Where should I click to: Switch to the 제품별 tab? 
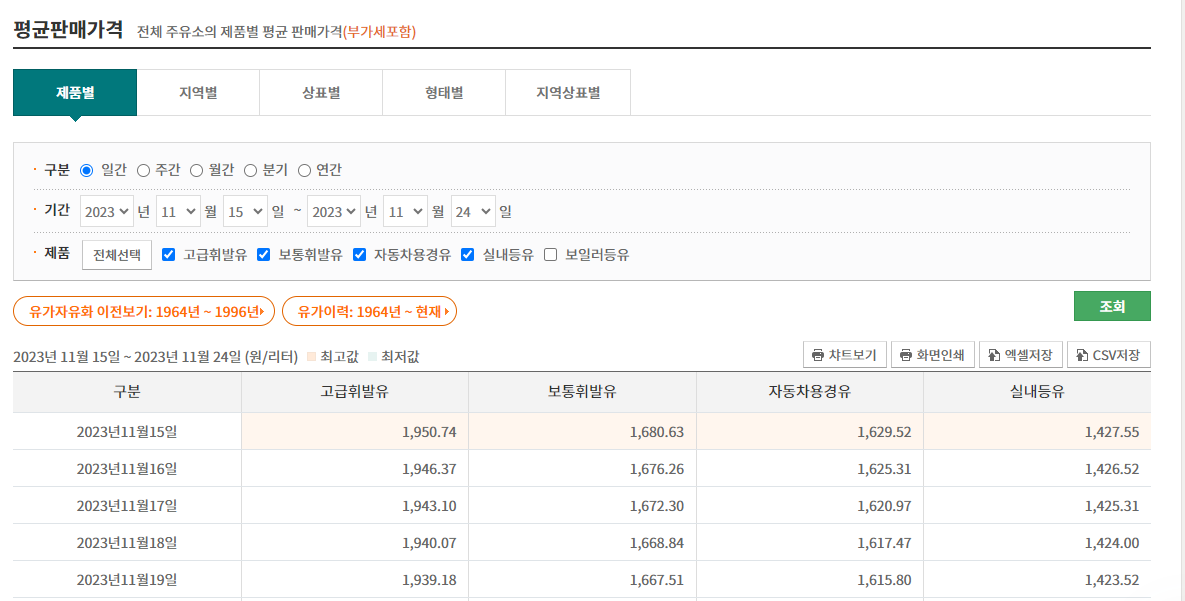click(x=75, y=93)
